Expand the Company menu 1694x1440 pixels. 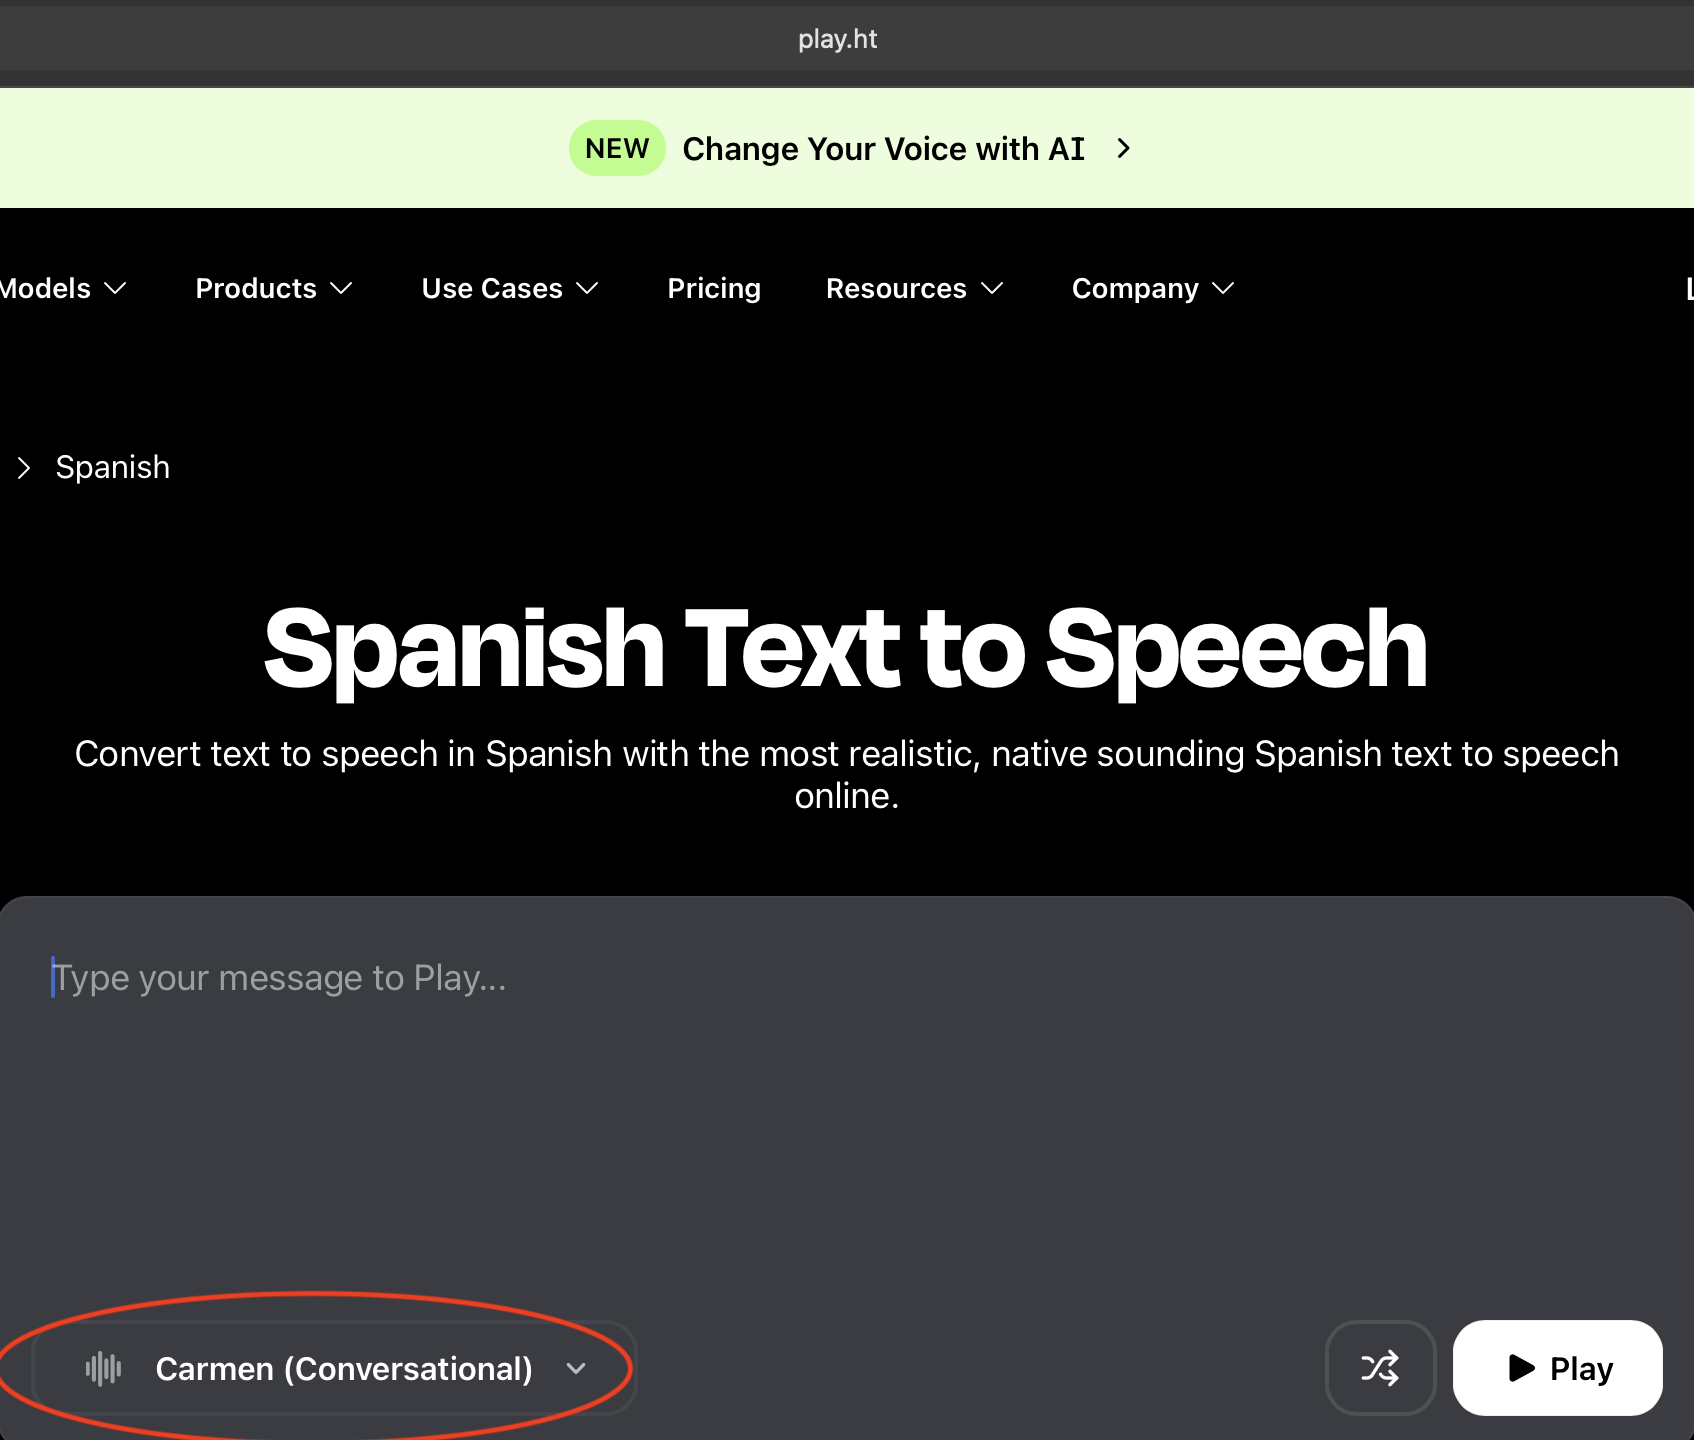(1153, 288)
